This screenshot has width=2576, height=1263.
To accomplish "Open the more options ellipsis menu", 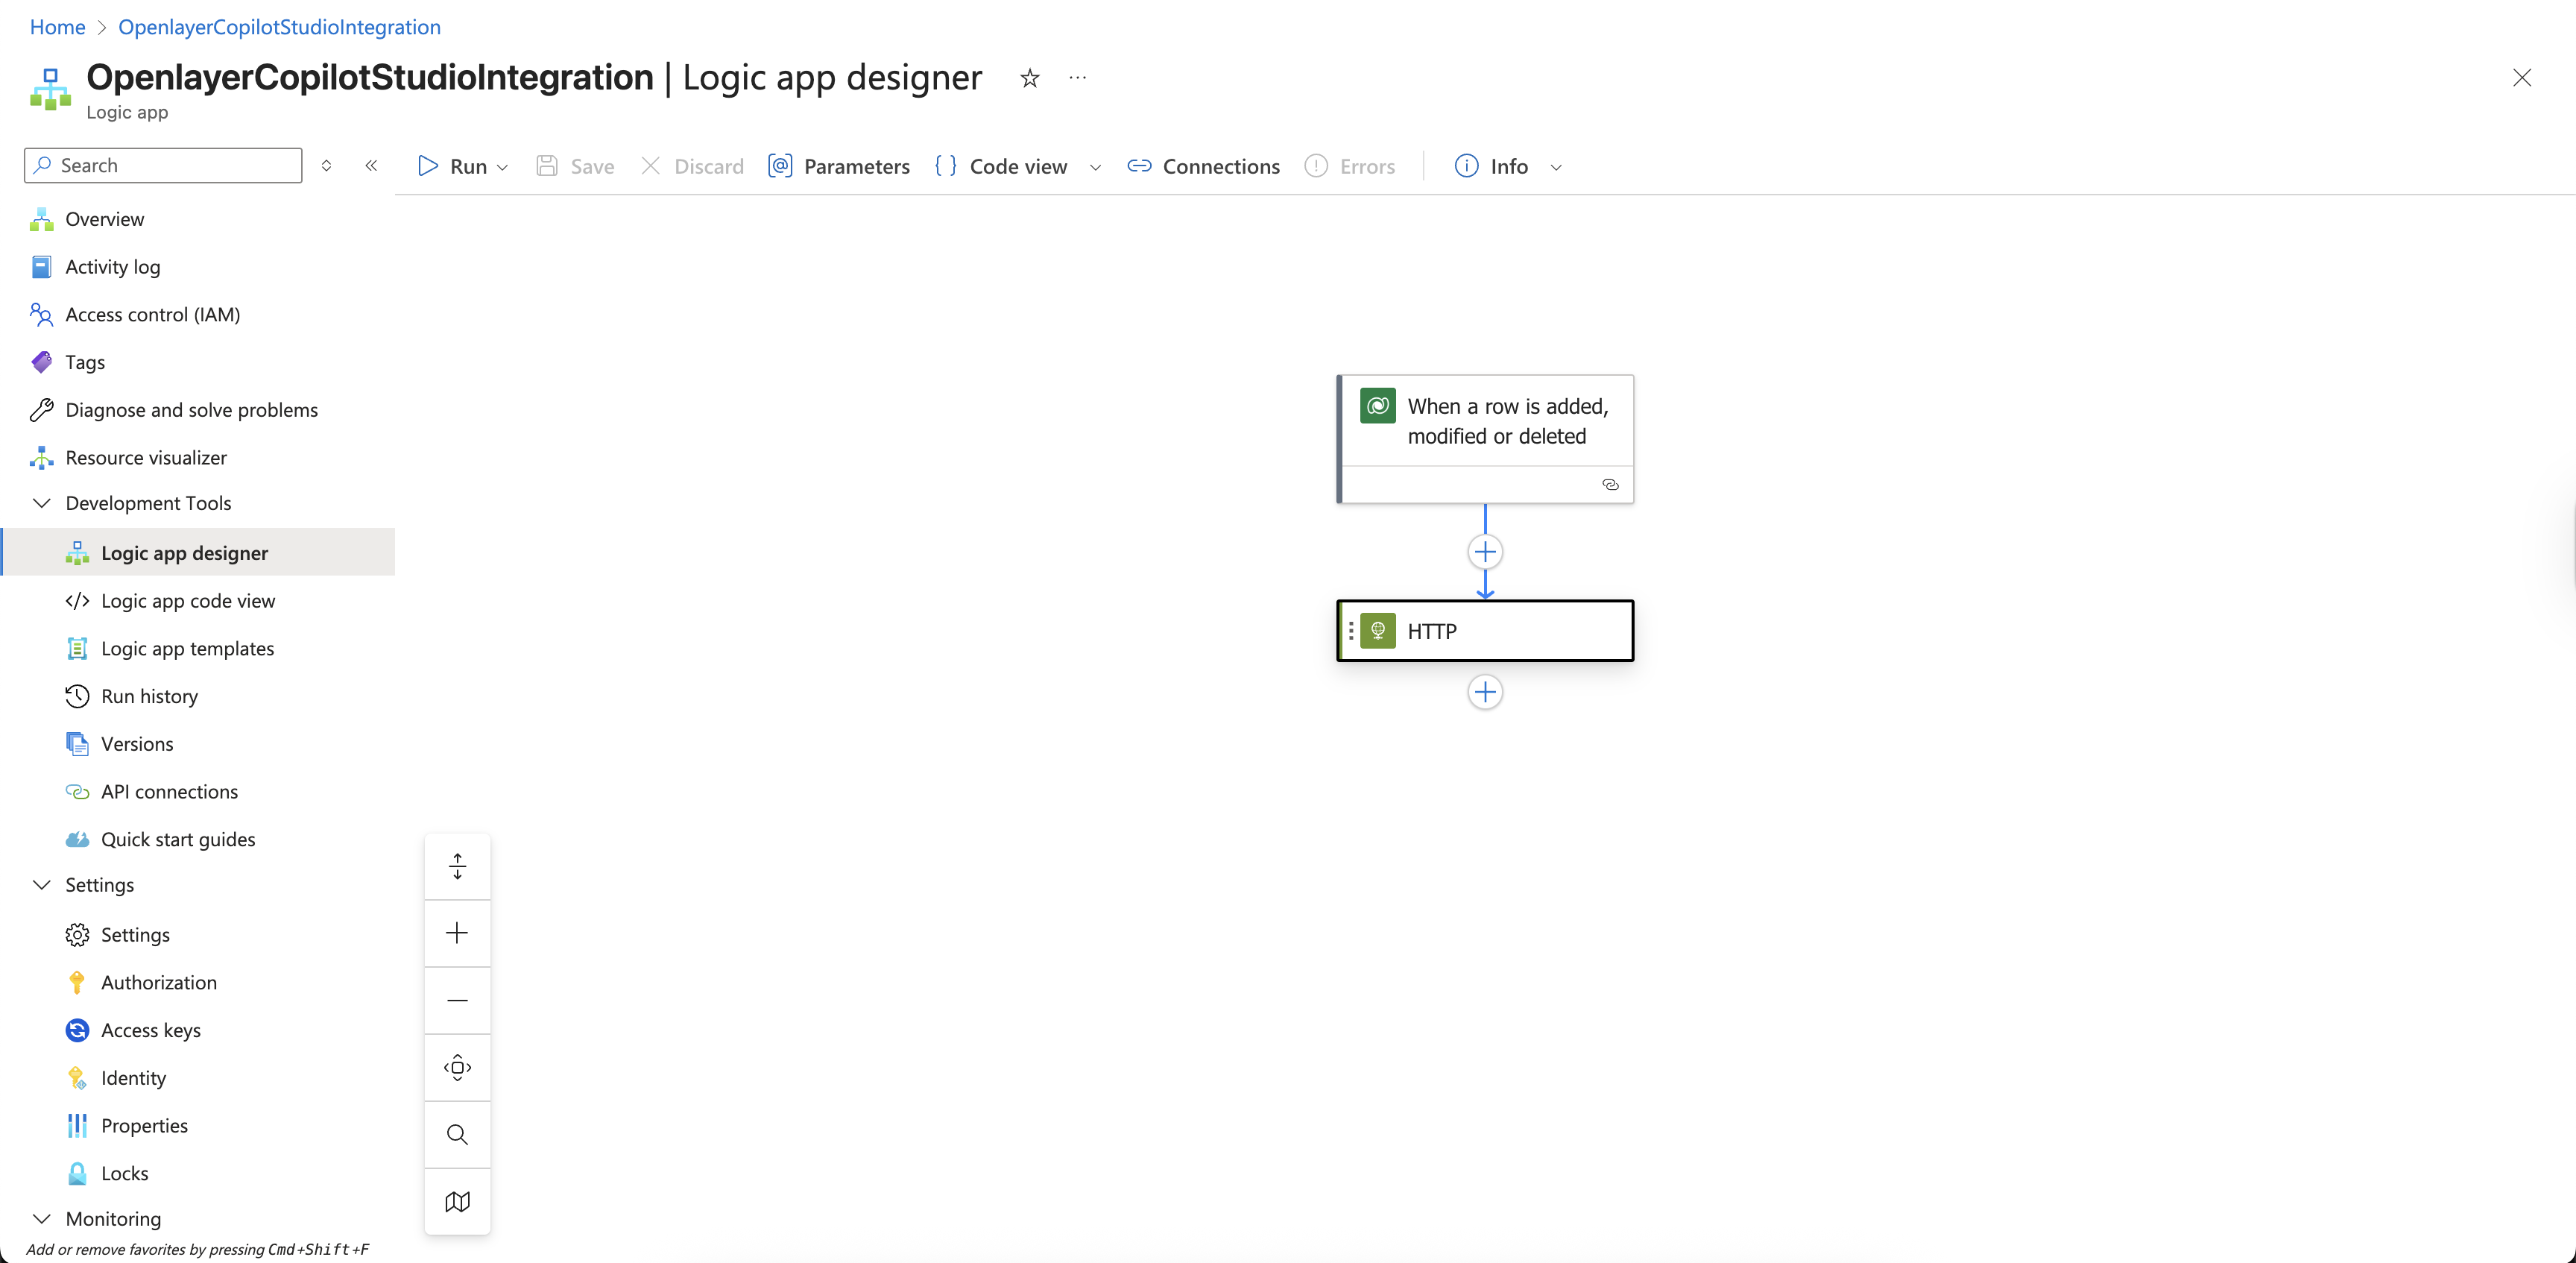I will tap(1077, 77).
